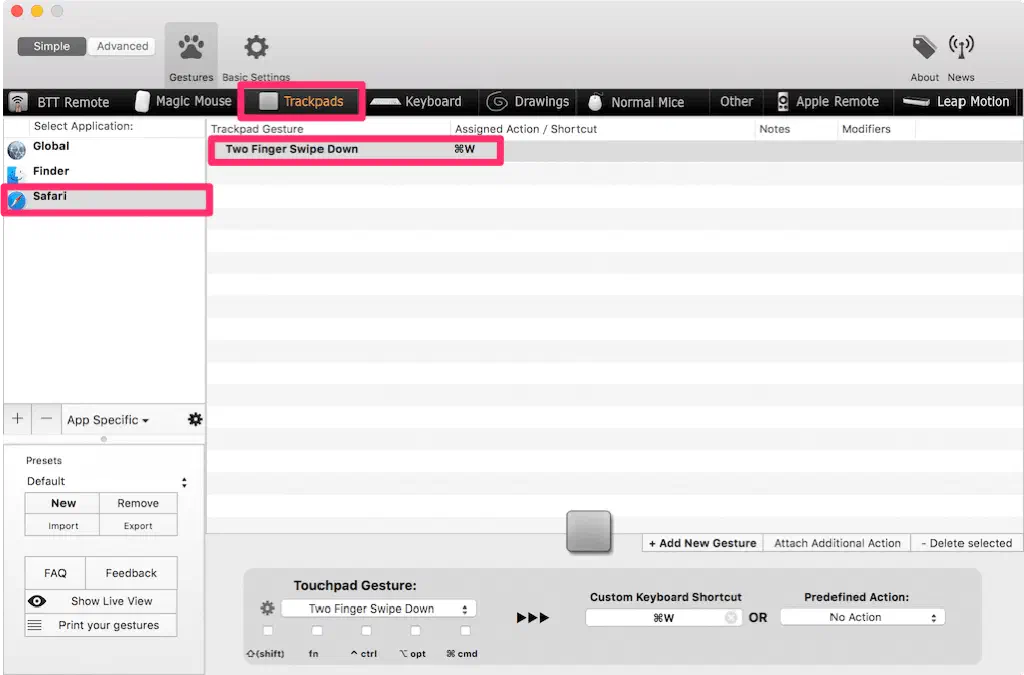Click the Add New Gesture button

[x=702, y=543]
